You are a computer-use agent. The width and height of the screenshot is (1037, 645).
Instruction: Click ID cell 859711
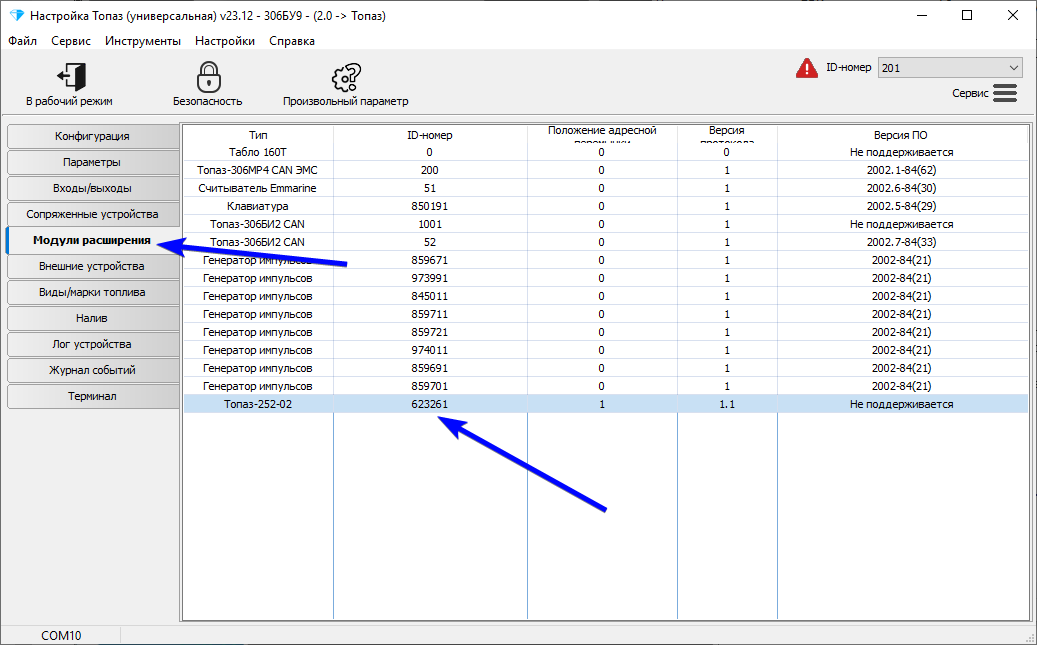coord(430,314)
